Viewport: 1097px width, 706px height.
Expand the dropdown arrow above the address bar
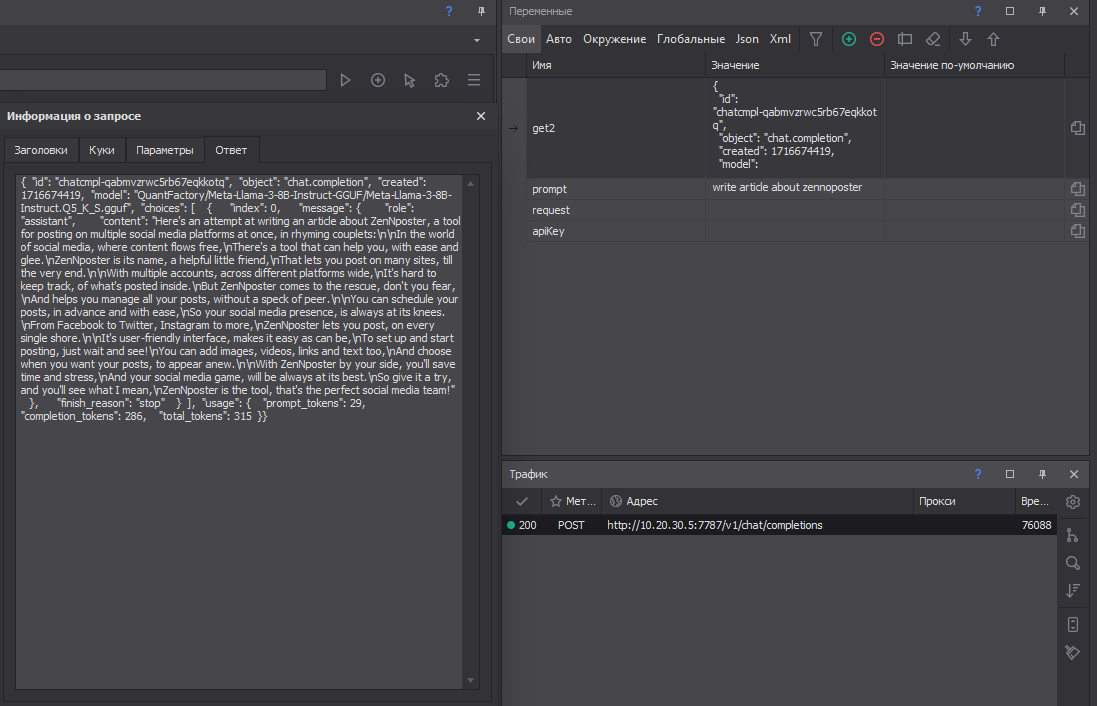[477, 40]
